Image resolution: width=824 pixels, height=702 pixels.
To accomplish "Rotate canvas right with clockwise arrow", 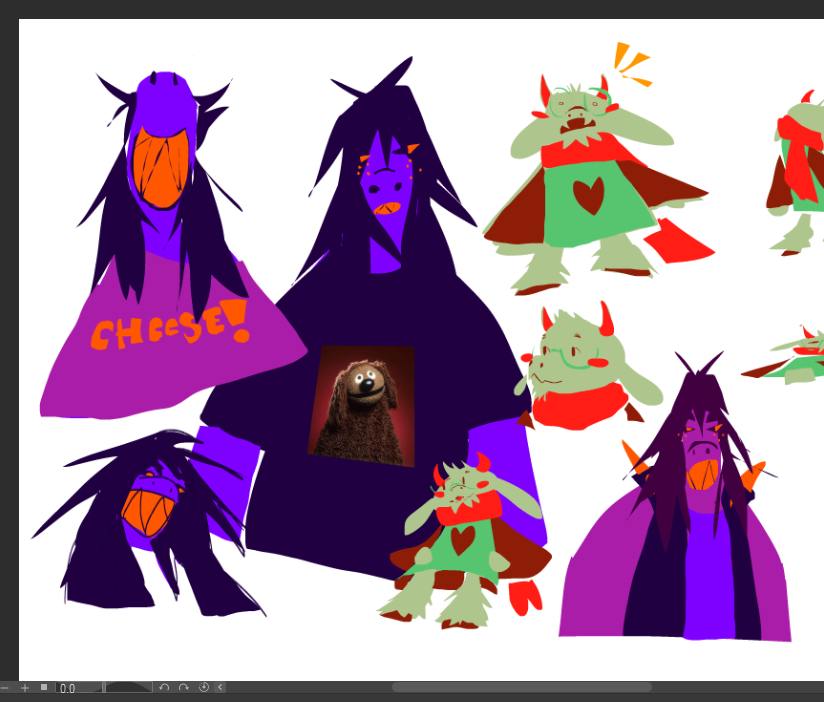I will pyautogui.click(x=183, y=687).
